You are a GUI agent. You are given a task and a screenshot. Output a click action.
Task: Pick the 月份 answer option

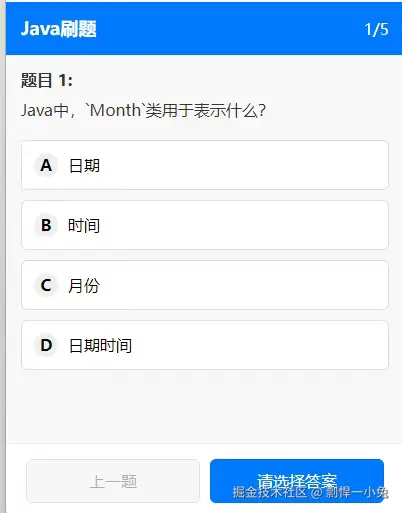point(205,285)
